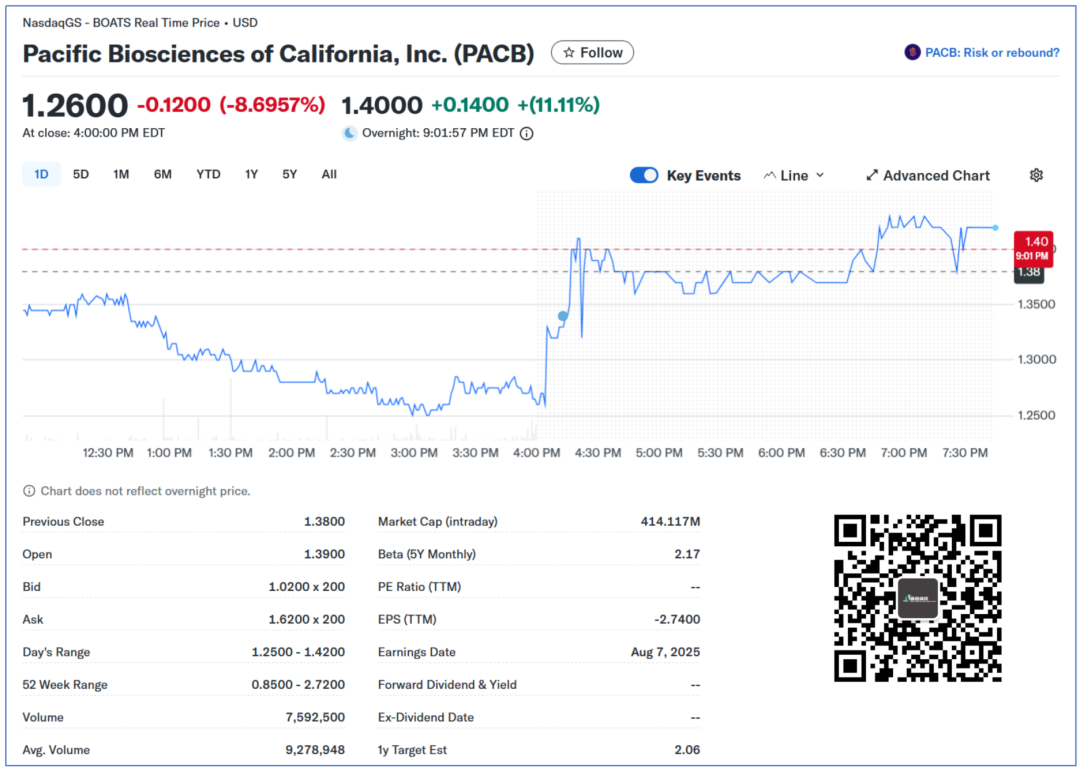Click the Earnings Date Aug 7, 2025
Image resolution: width=1080 pixels, height=768 pixels.
point(665,652)
